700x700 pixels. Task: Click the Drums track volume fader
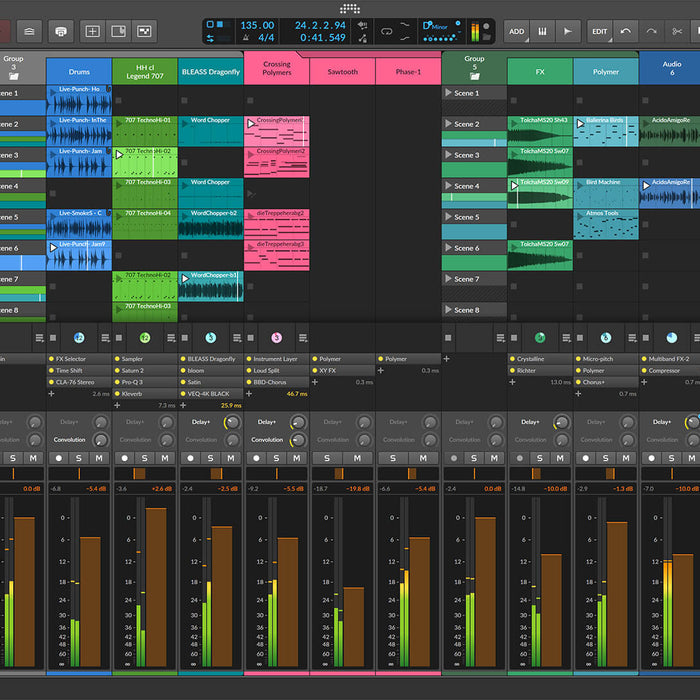[90, 602]
